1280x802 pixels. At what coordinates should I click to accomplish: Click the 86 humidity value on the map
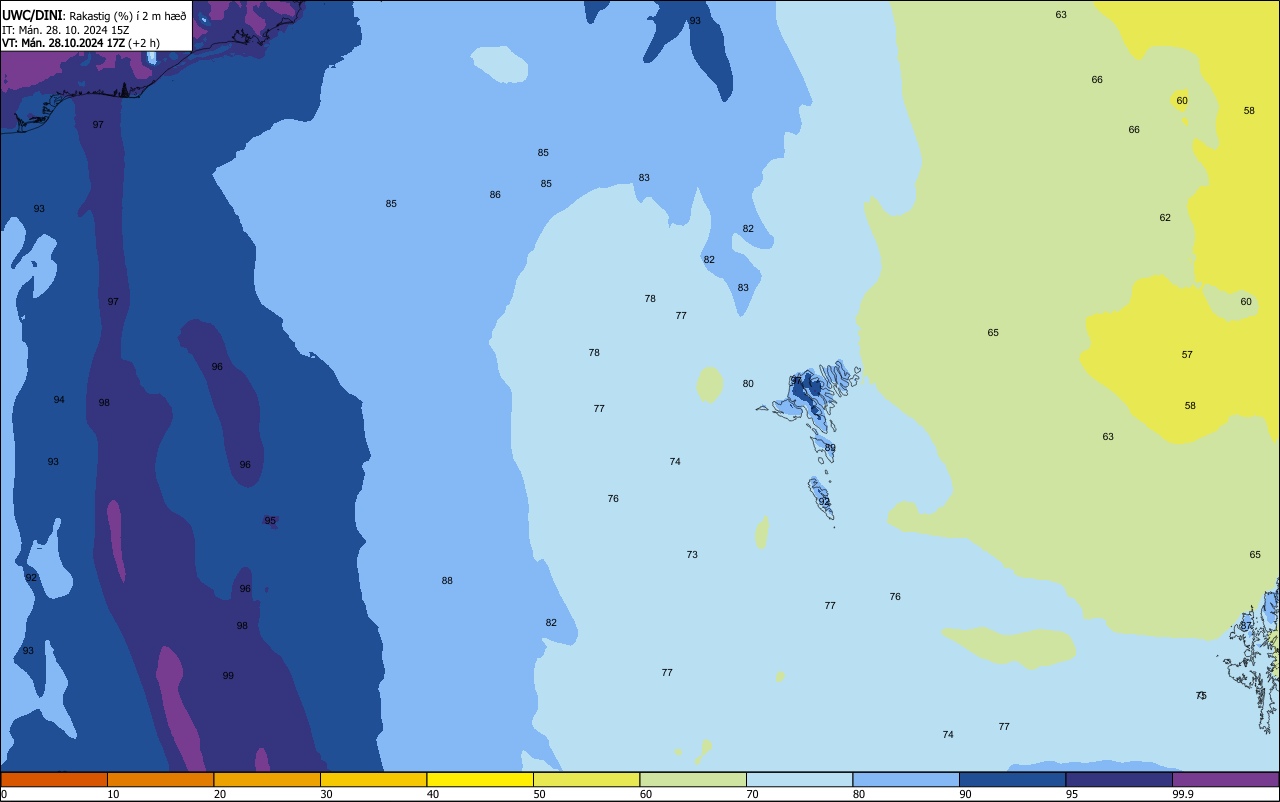495,195
